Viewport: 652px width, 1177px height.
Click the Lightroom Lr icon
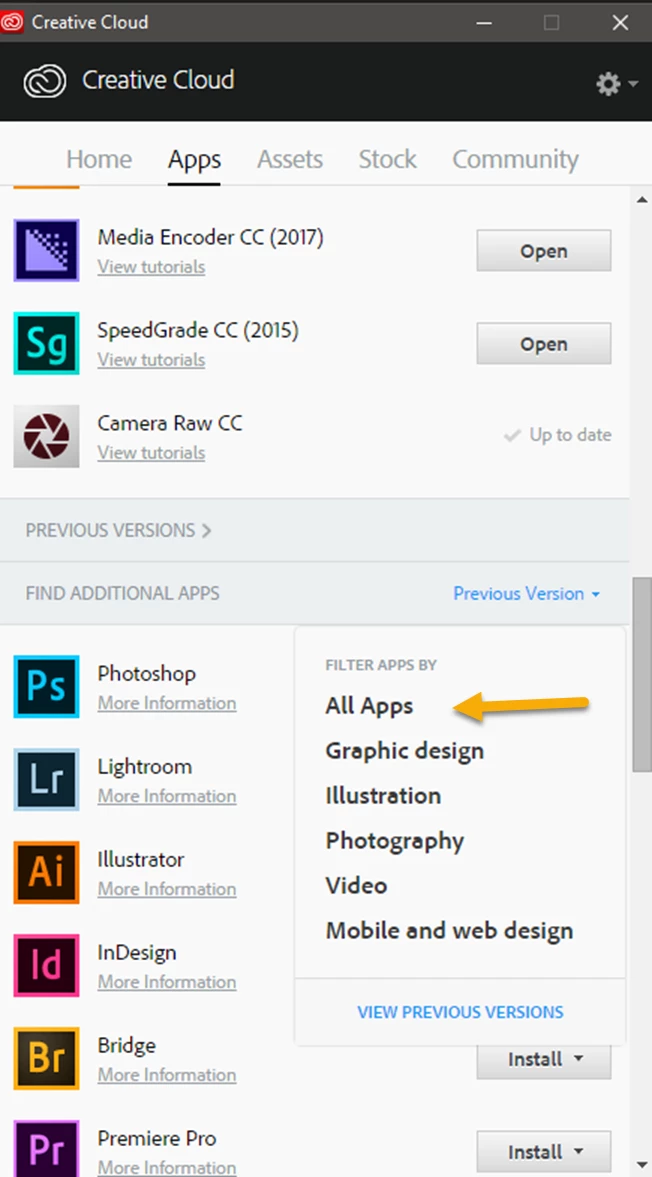pyautogui.click(x=47, y=780)
